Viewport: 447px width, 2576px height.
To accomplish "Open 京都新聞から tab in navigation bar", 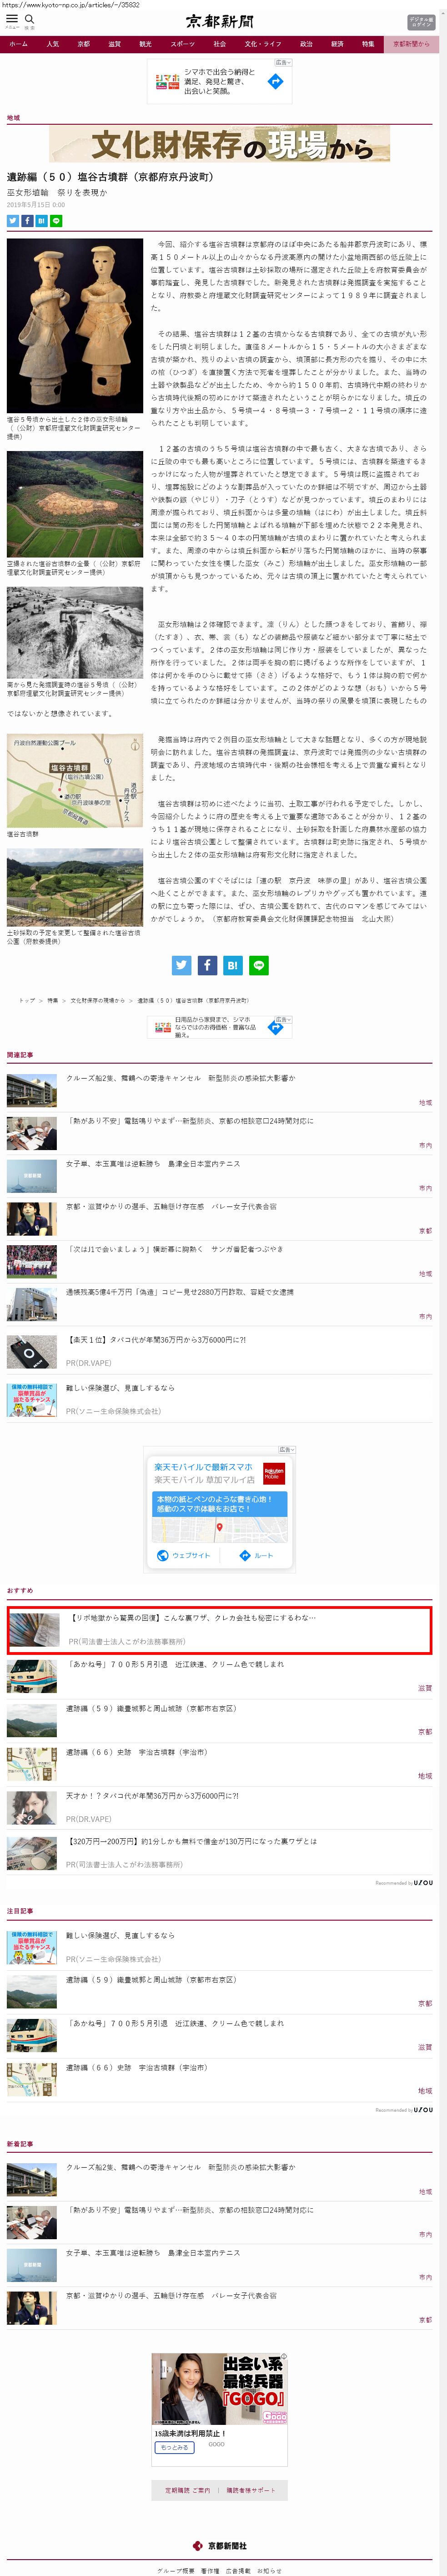I will coord(411,44).
